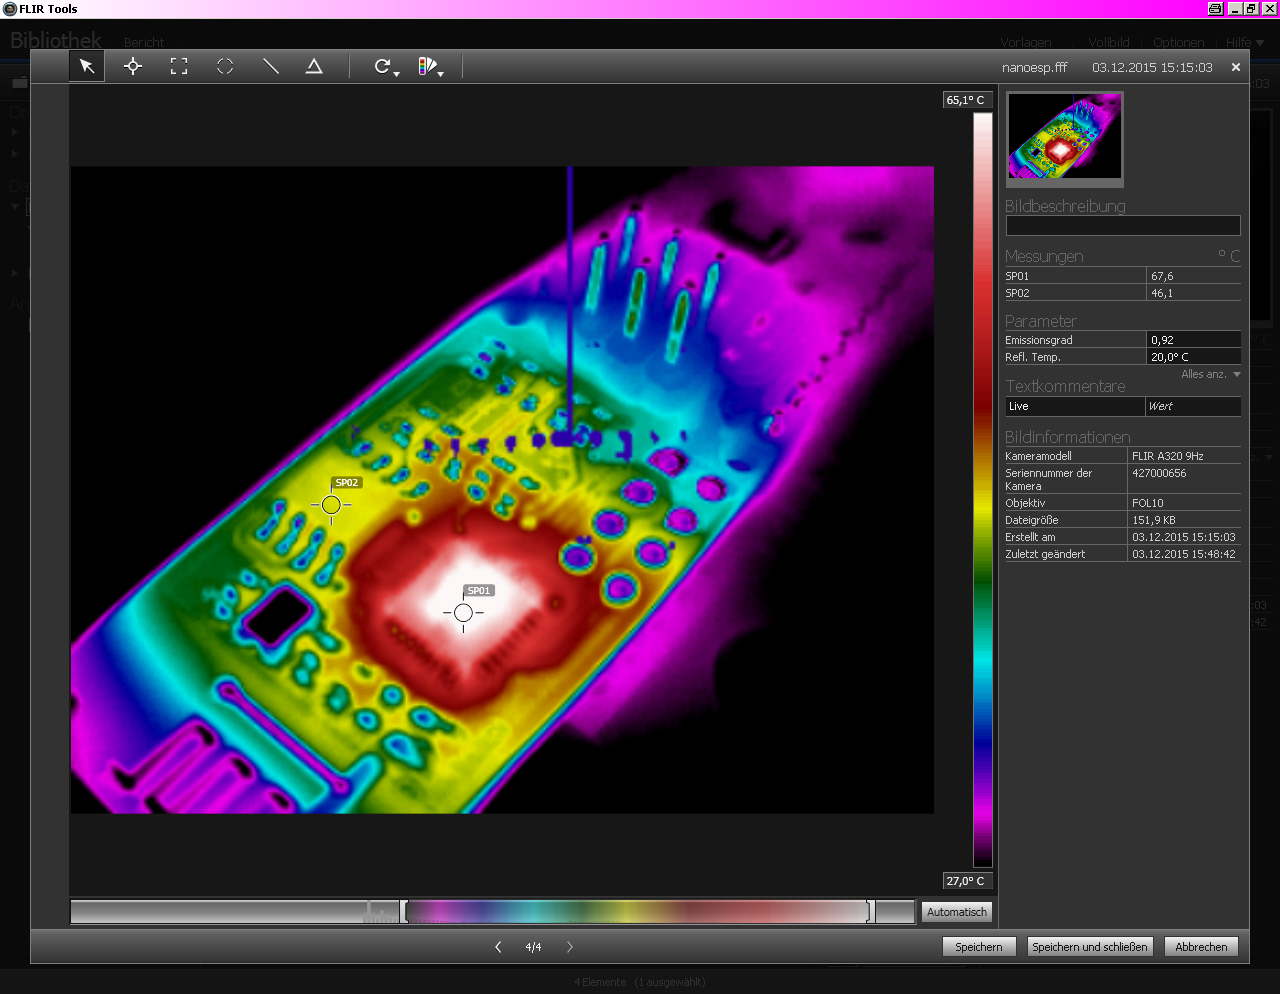Open Hilfe menu in background window
The width and height of the screenshot is (1280, 994).
pos(1245,43)
